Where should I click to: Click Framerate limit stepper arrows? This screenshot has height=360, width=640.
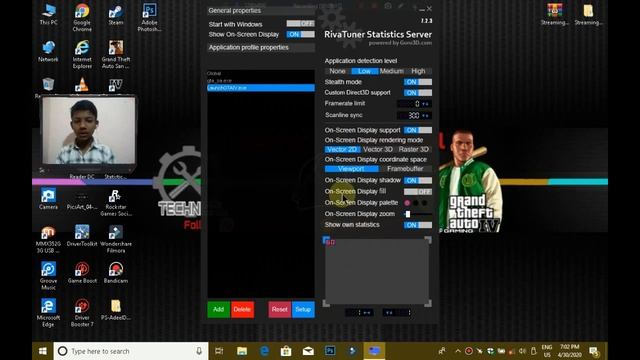pos(426,104)
